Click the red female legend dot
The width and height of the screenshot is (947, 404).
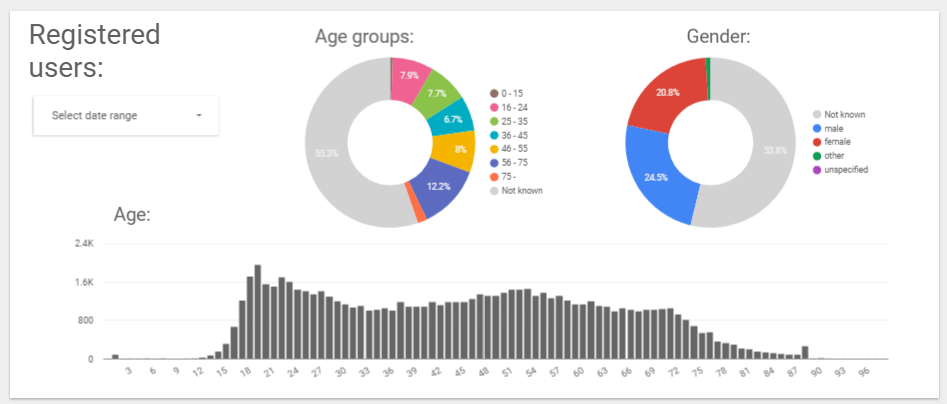(x=817, y=143)
